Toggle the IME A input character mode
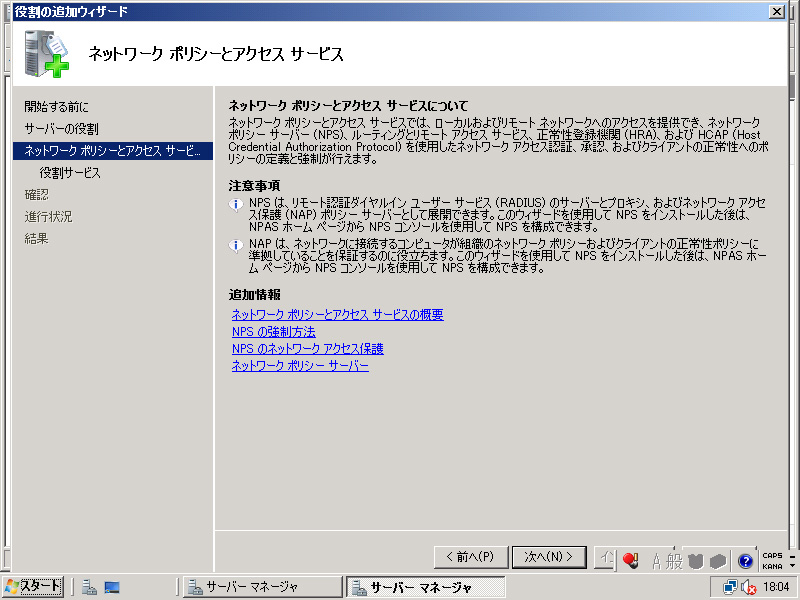Screen dimensions: 800x600 [x=657, y=561]
